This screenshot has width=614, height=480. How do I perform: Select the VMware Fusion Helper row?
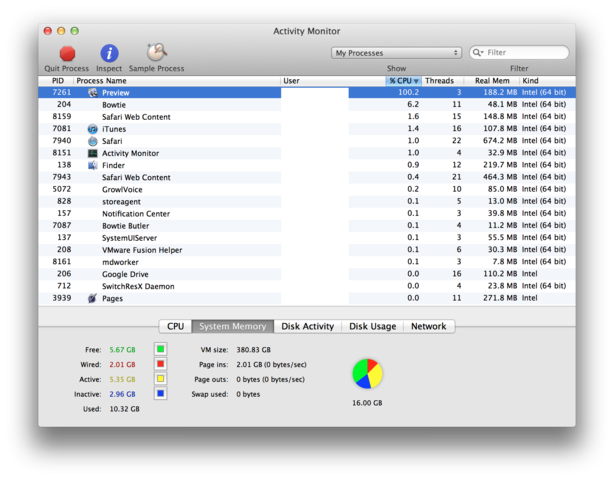[307, 250]
